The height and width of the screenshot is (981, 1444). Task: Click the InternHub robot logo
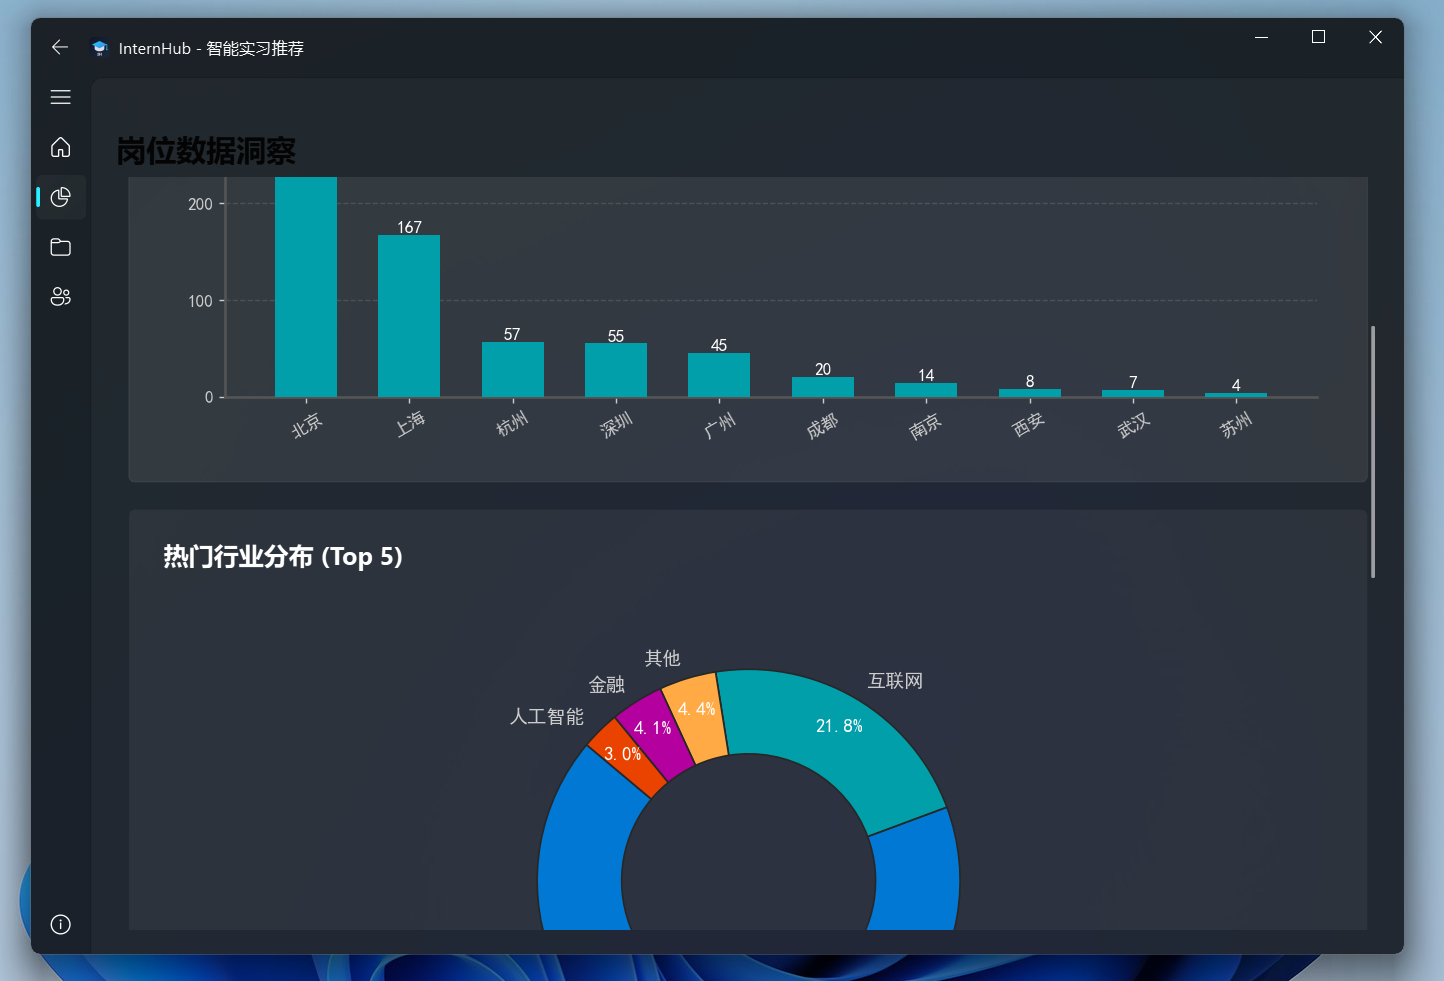click(x=99, y=47)
